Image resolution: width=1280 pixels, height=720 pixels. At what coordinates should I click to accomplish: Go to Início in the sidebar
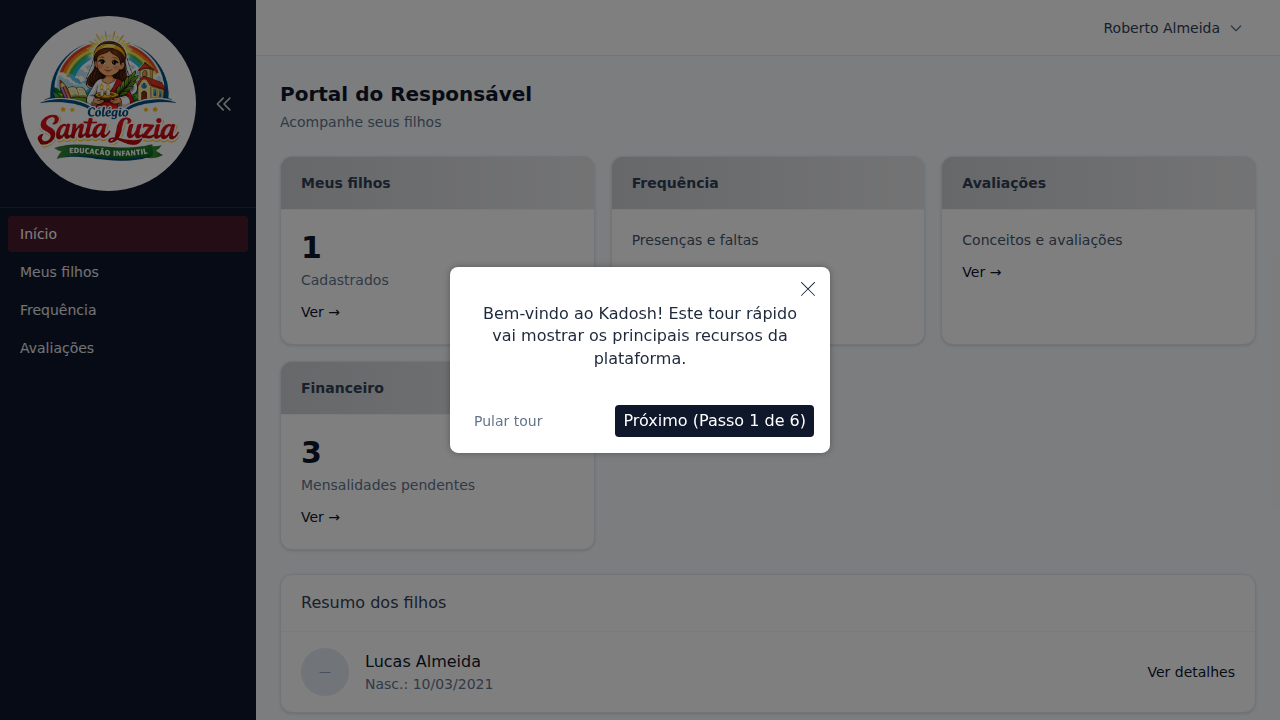128,234
